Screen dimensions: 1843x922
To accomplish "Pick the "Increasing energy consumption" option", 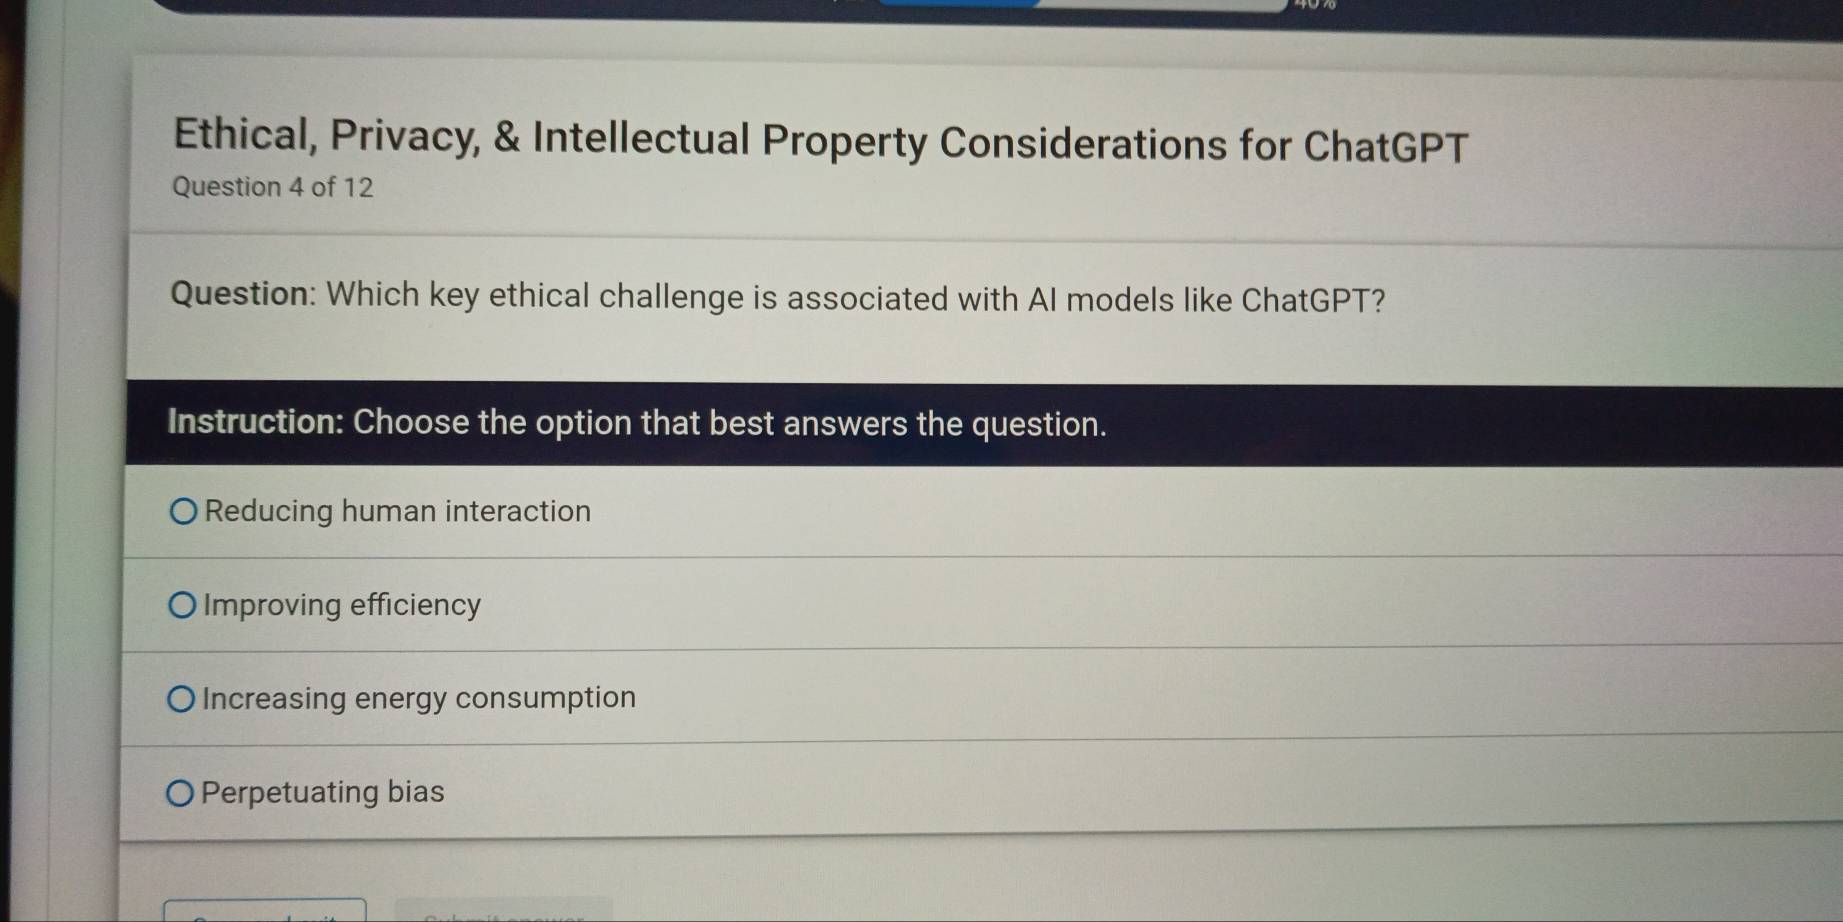I will pyautogui.click(x=418, y=698).
